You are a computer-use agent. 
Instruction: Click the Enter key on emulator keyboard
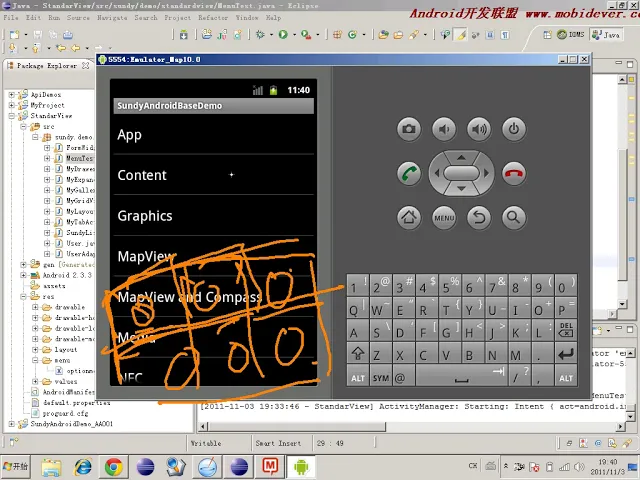[566, 353]
